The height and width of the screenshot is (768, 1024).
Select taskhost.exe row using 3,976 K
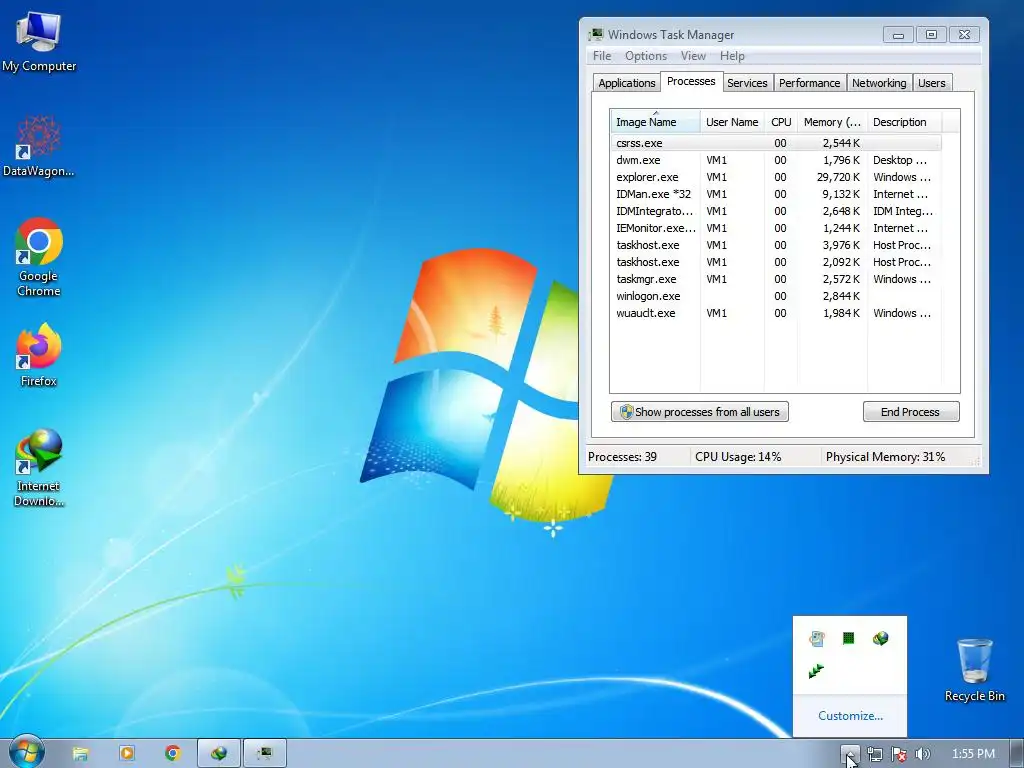pos(776,245)
